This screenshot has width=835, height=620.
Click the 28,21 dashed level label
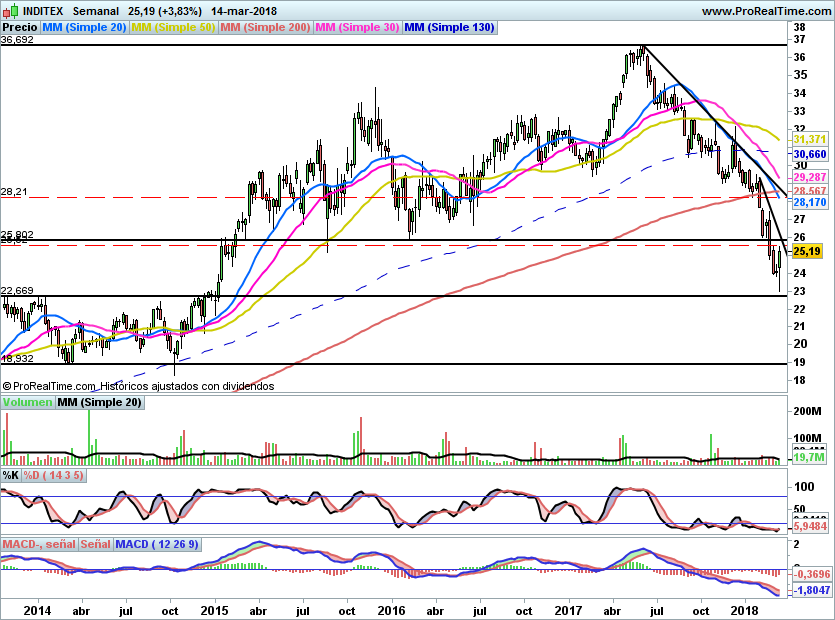coord(14,192)
